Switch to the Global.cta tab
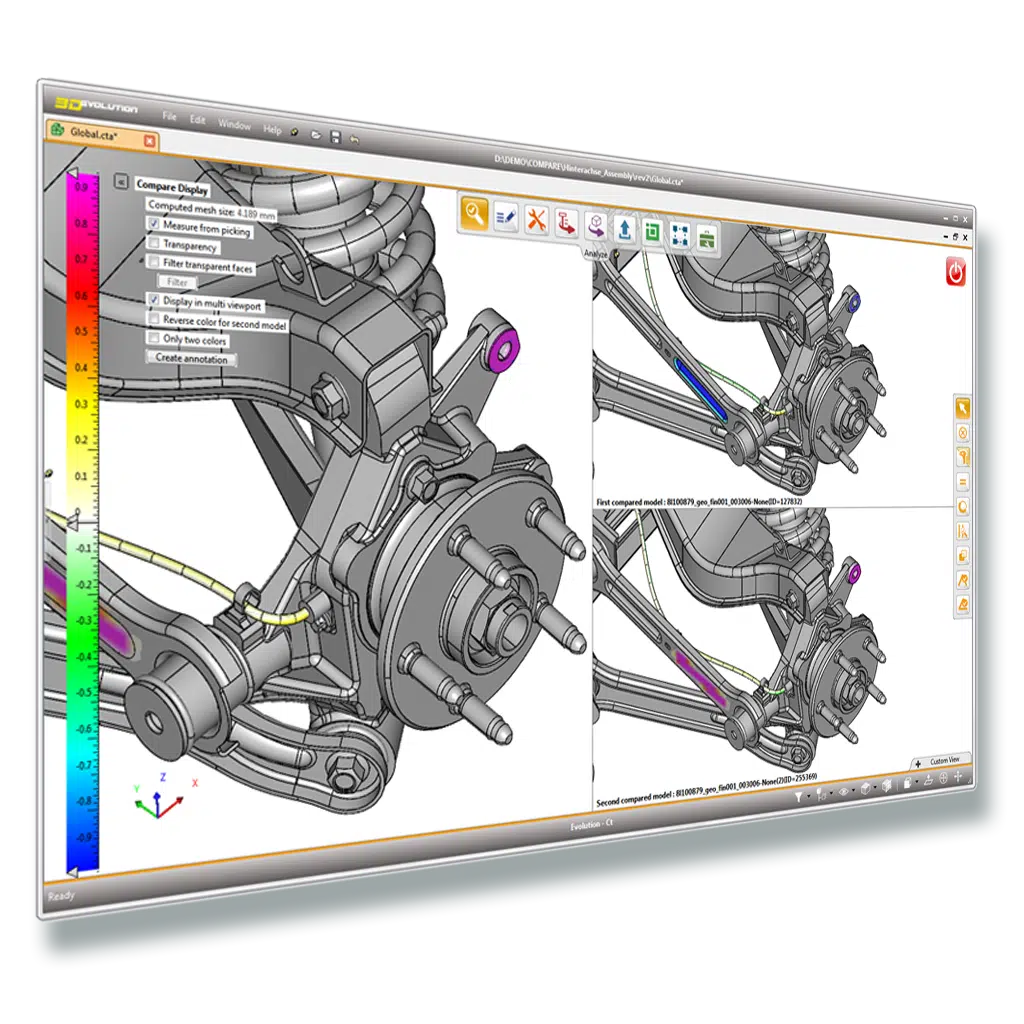The image size is (1024, 1024). (x=92, y=132)
